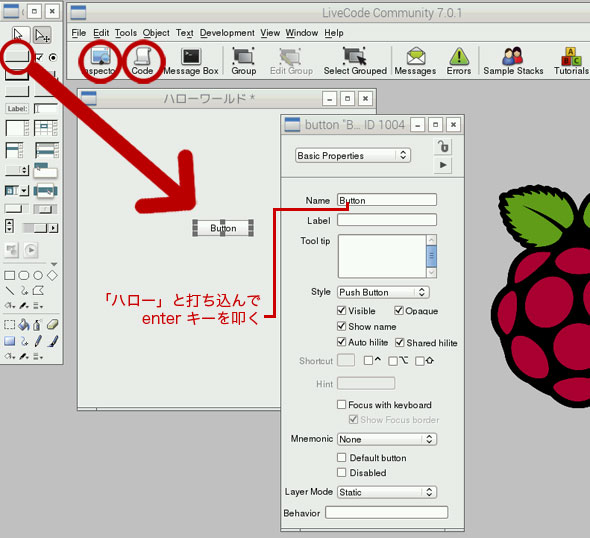Open the Object menu

tap(156, 33)
